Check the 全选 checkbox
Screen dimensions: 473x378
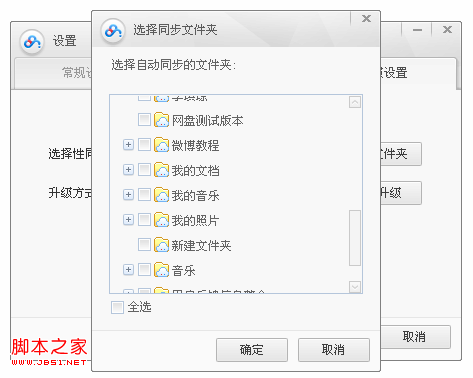(x=117, y=307)
